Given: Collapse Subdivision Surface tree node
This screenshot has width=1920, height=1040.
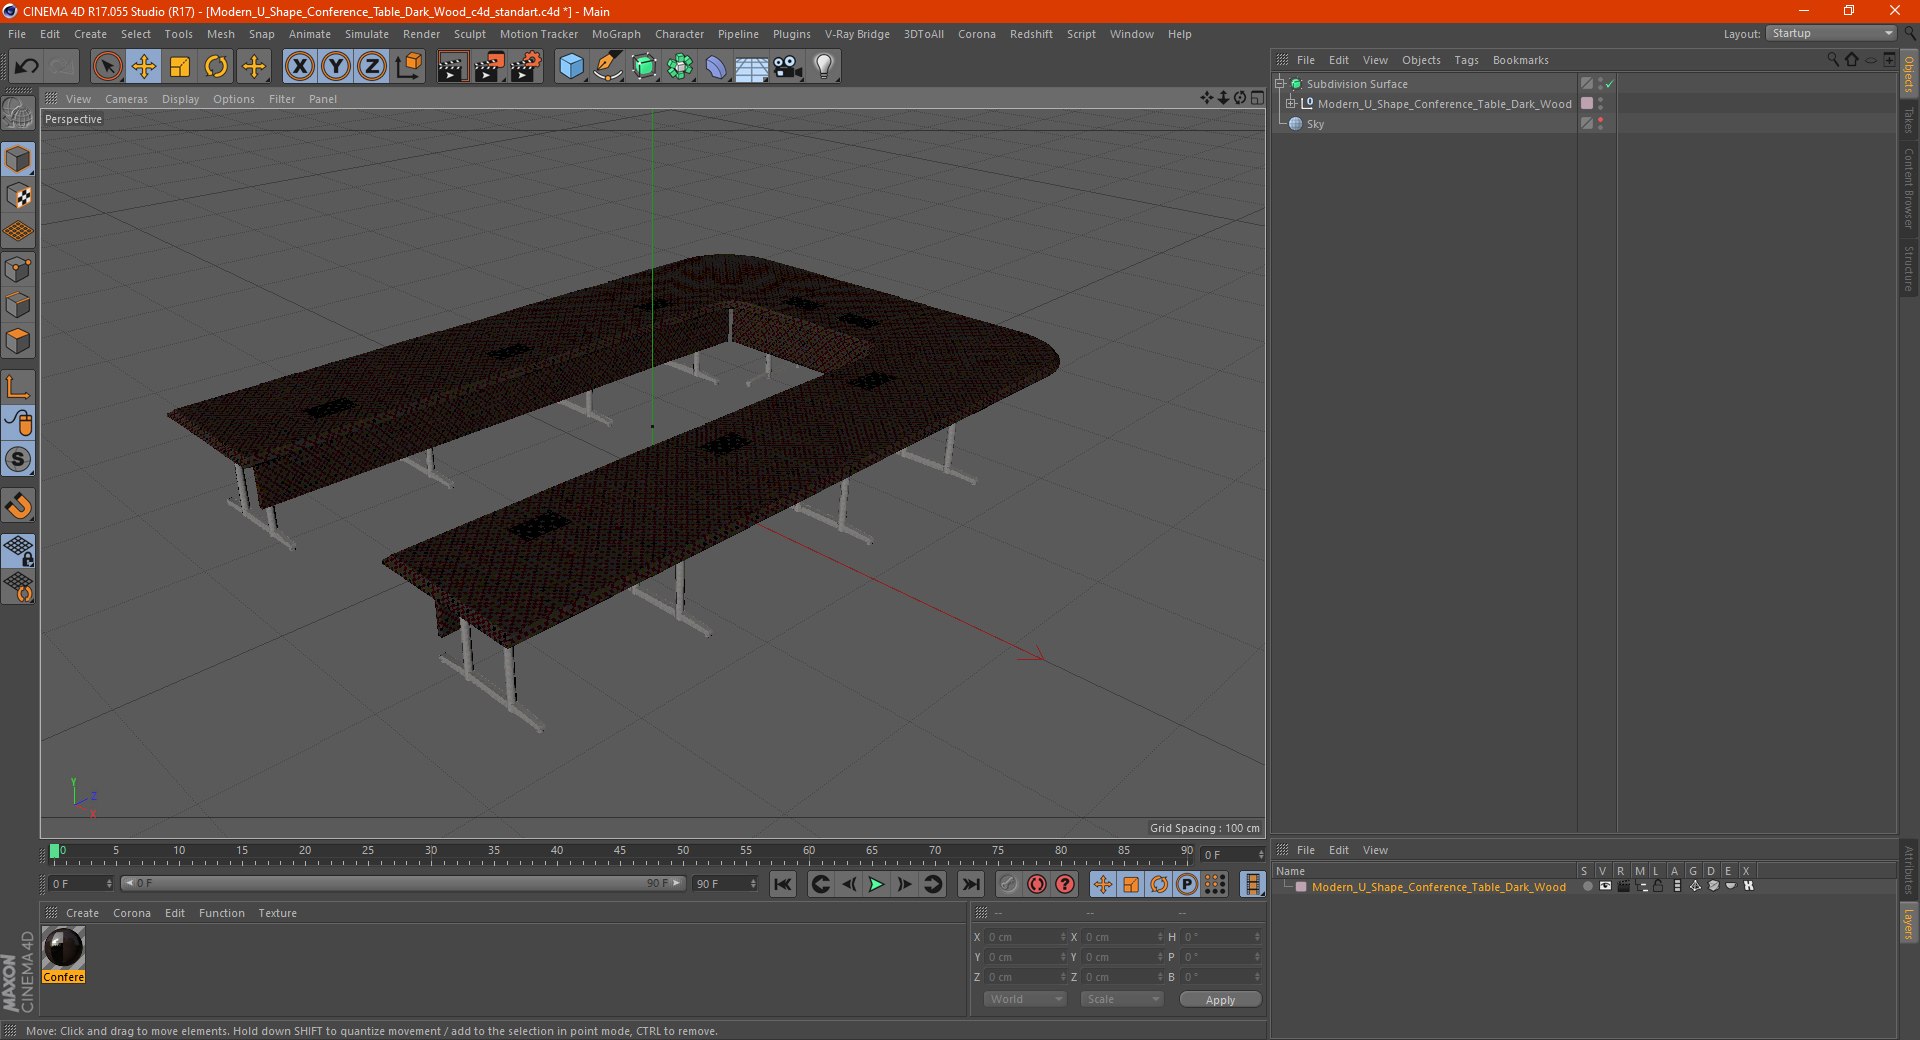Looking at the screenshot, I should (1280, 84).
